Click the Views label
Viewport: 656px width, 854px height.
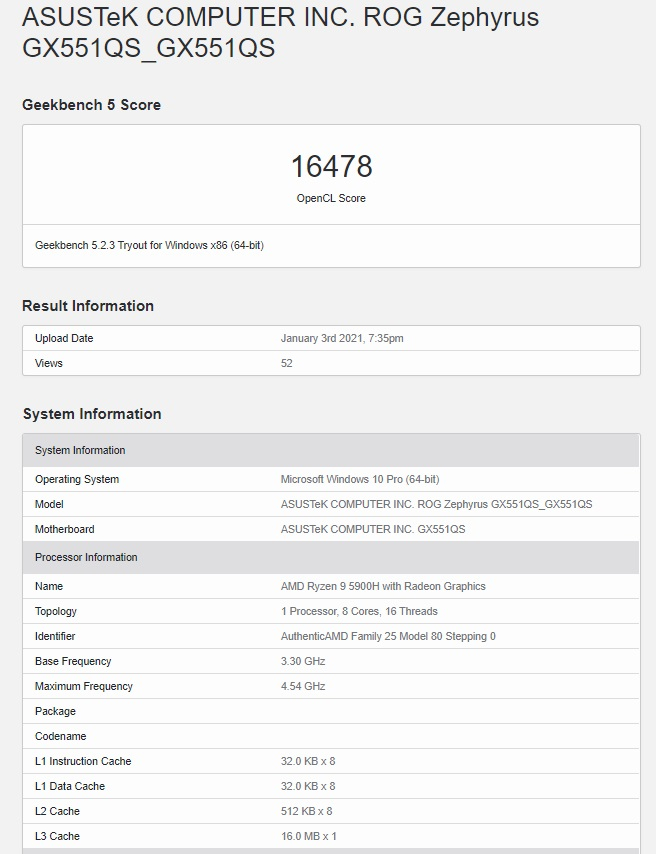click(x=48, y=363)
